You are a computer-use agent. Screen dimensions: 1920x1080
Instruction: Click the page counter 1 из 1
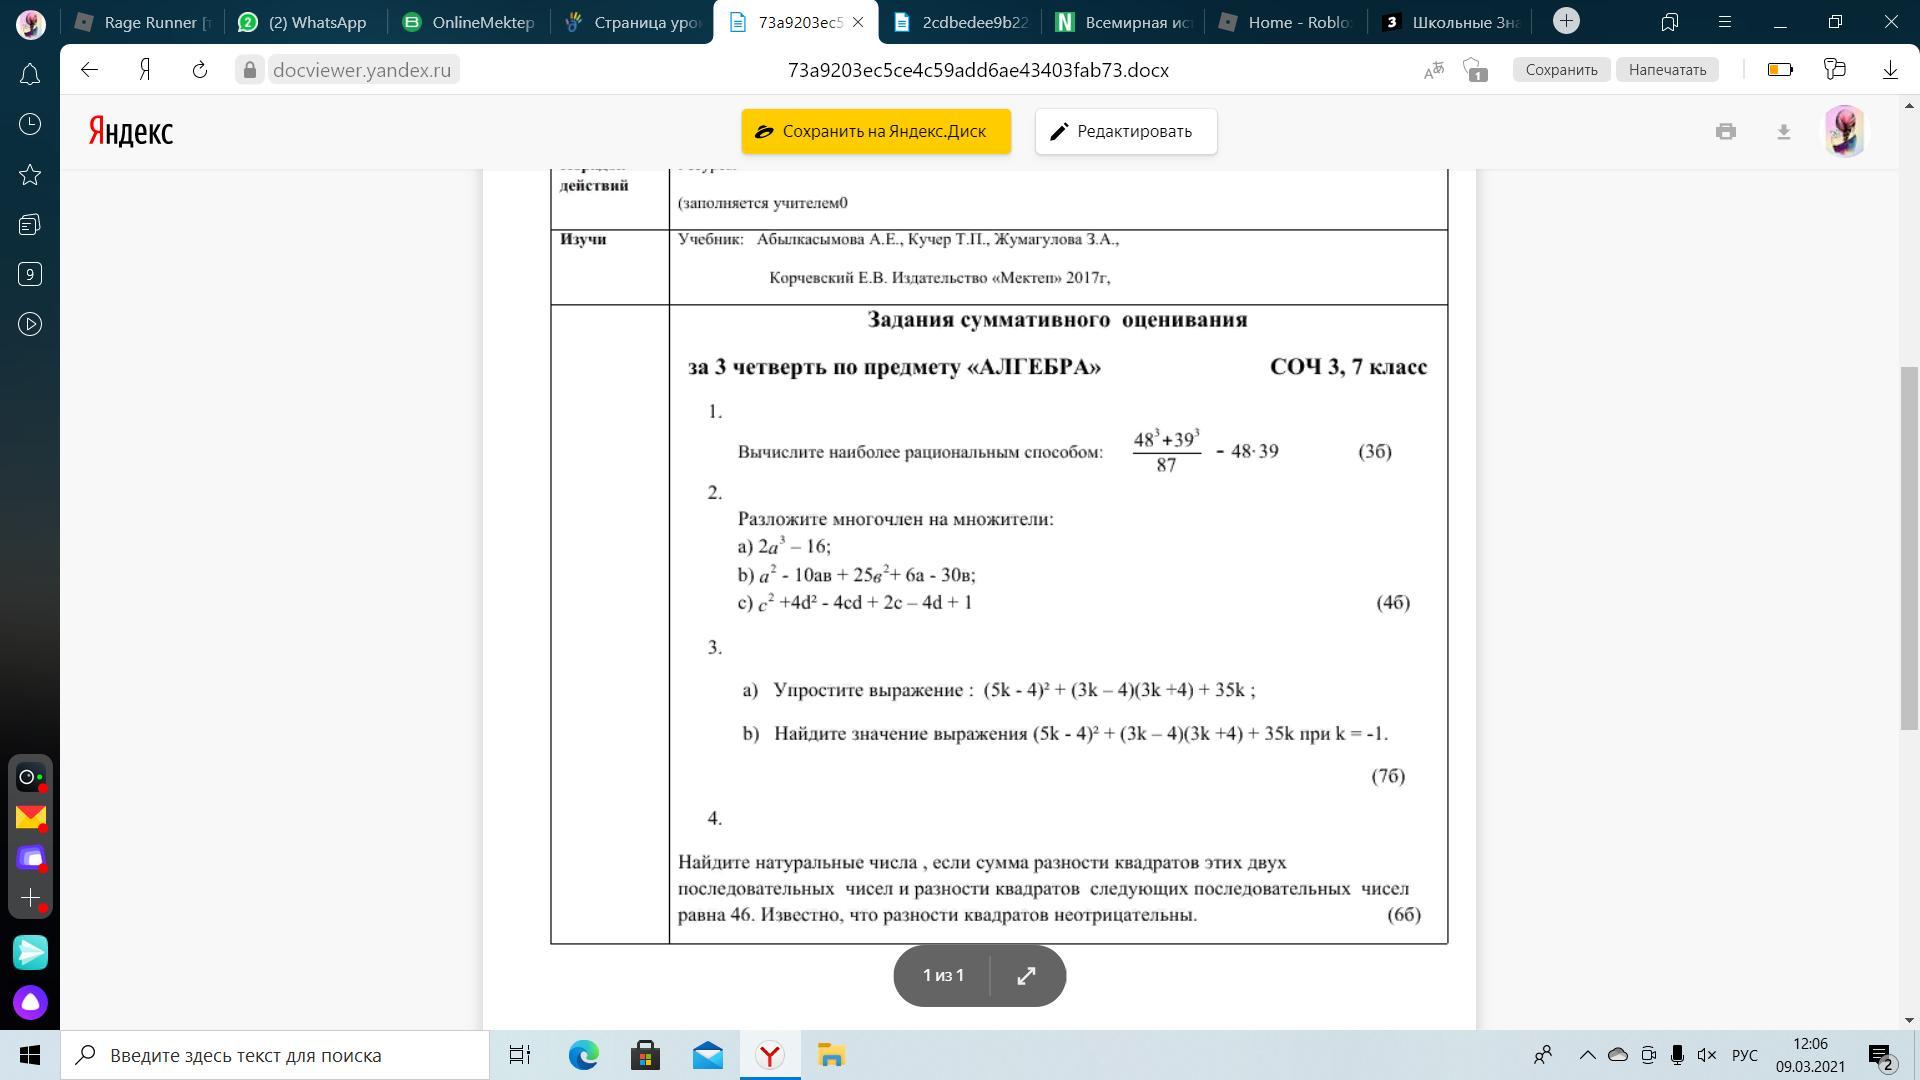[943, 975]
